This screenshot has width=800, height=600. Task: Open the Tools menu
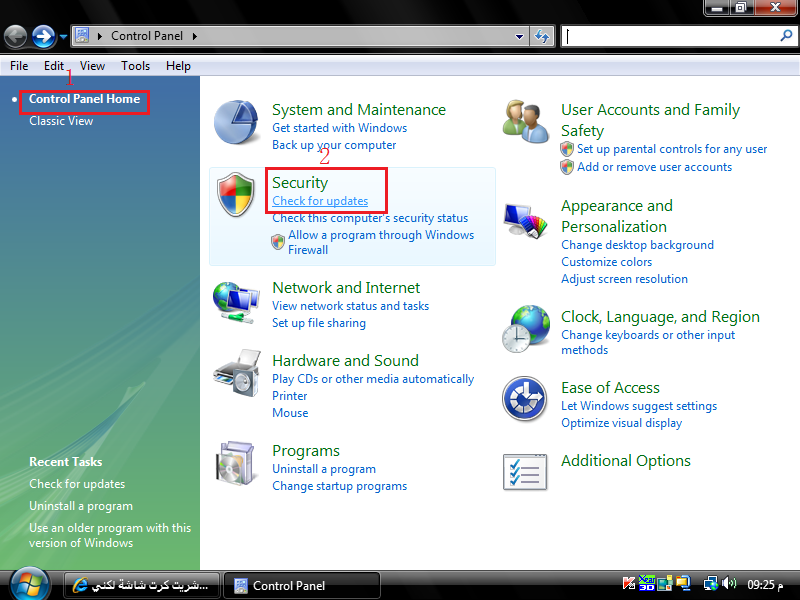(x=135, y=66)
